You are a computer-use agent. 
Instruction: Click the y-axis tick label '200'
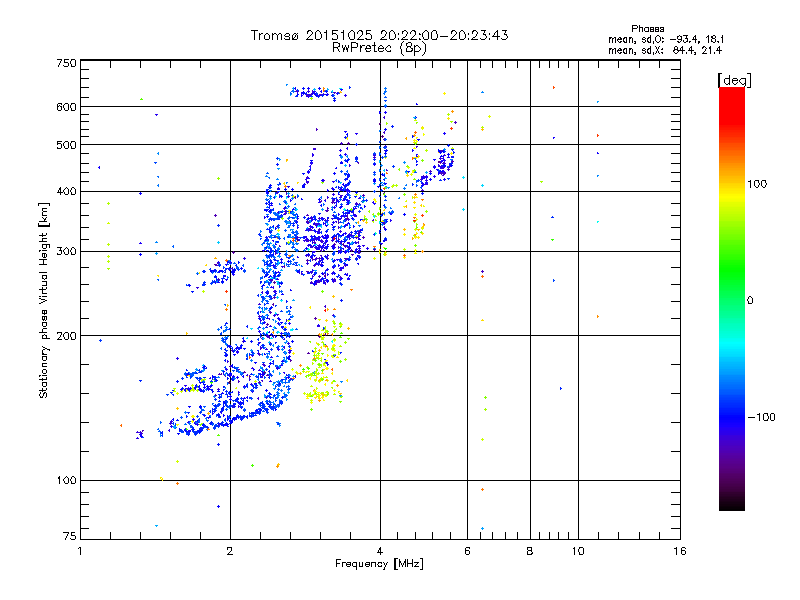[66, 336]
